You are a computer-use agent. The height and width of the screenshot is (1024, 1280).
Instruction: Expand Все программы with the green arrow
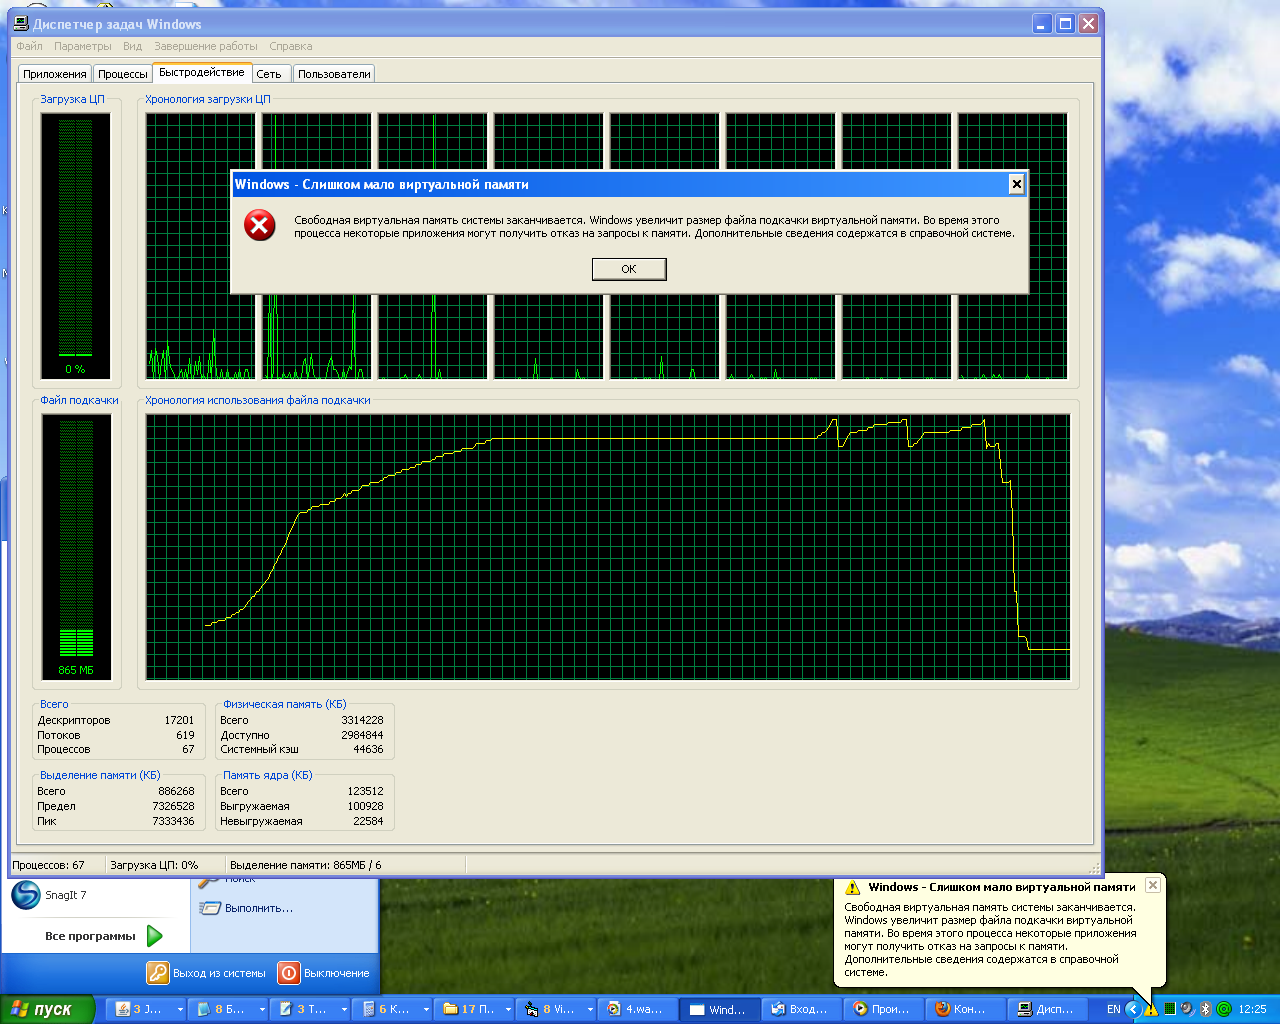155,936
